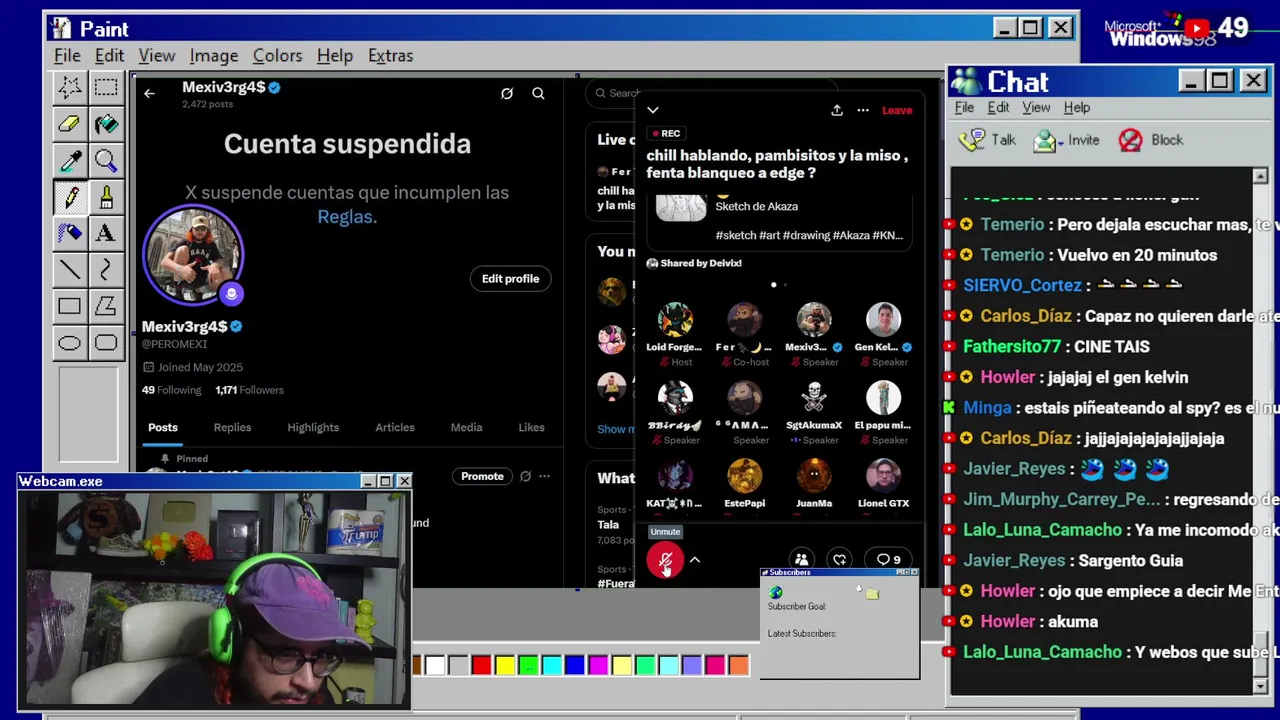Switch to the Replies tab

[232, 427]
